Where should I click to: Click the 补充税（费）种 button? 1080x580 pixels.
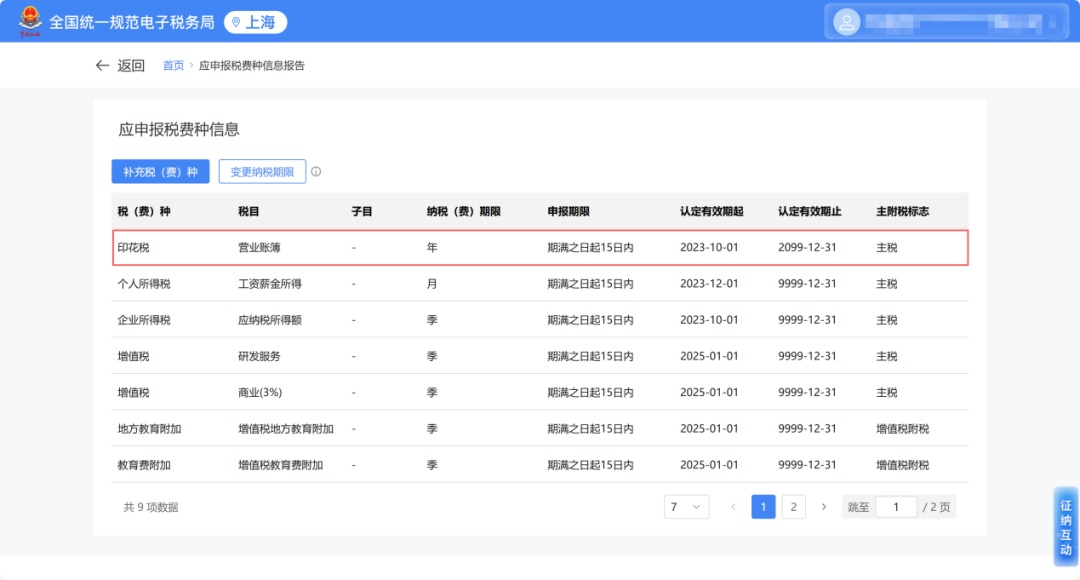click(160, 172)
